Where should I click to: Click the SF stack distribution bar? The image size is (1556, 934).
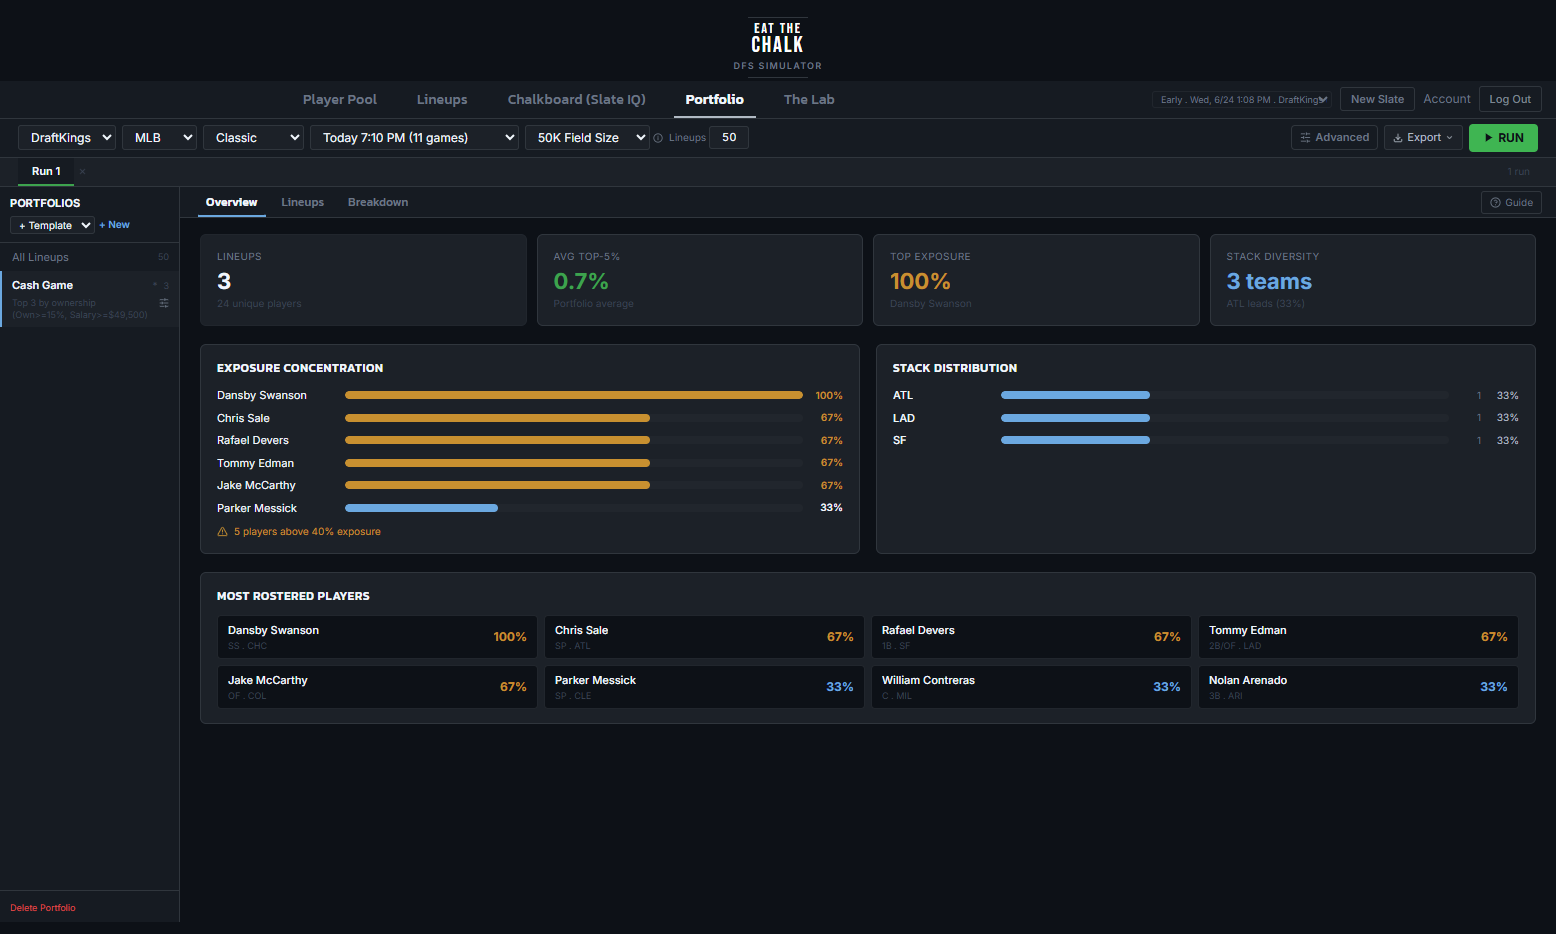coord(1075,440)
